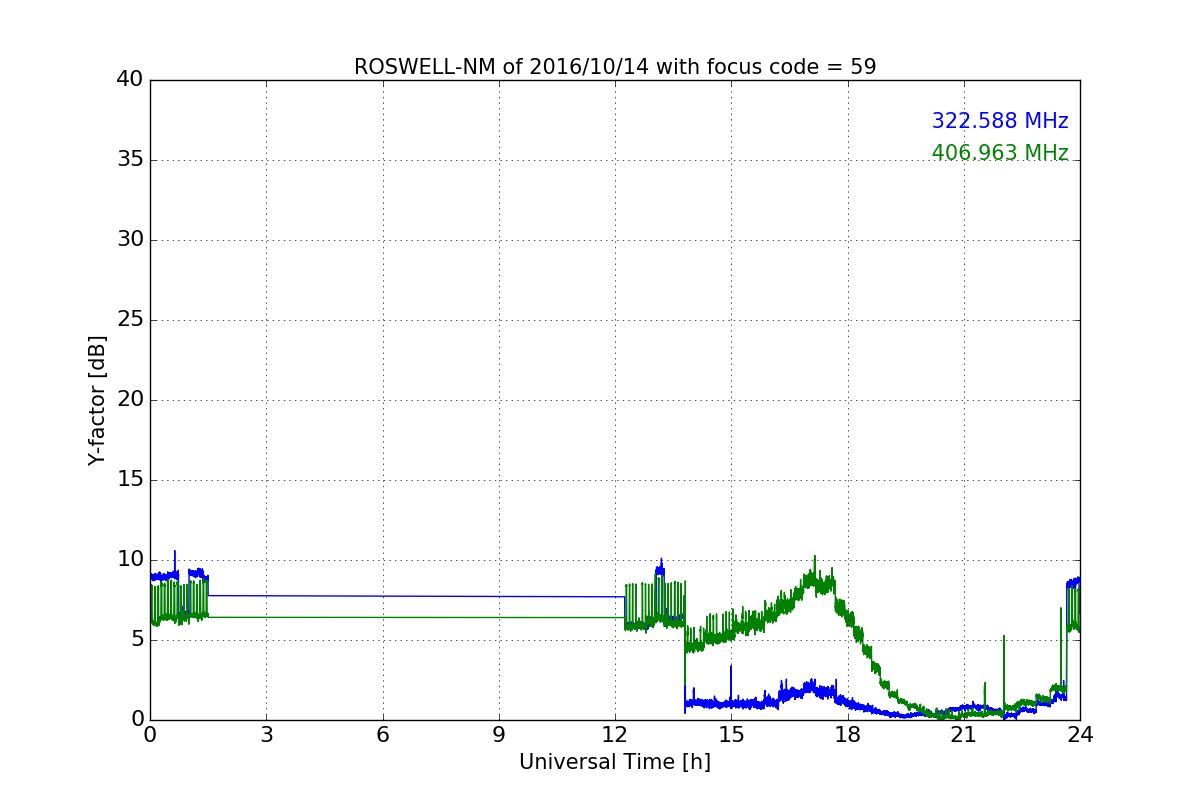Click the y-axis tick label '10'
Image resolution: width=1200 pixels, height=800 pixels.
click(130, 560)
